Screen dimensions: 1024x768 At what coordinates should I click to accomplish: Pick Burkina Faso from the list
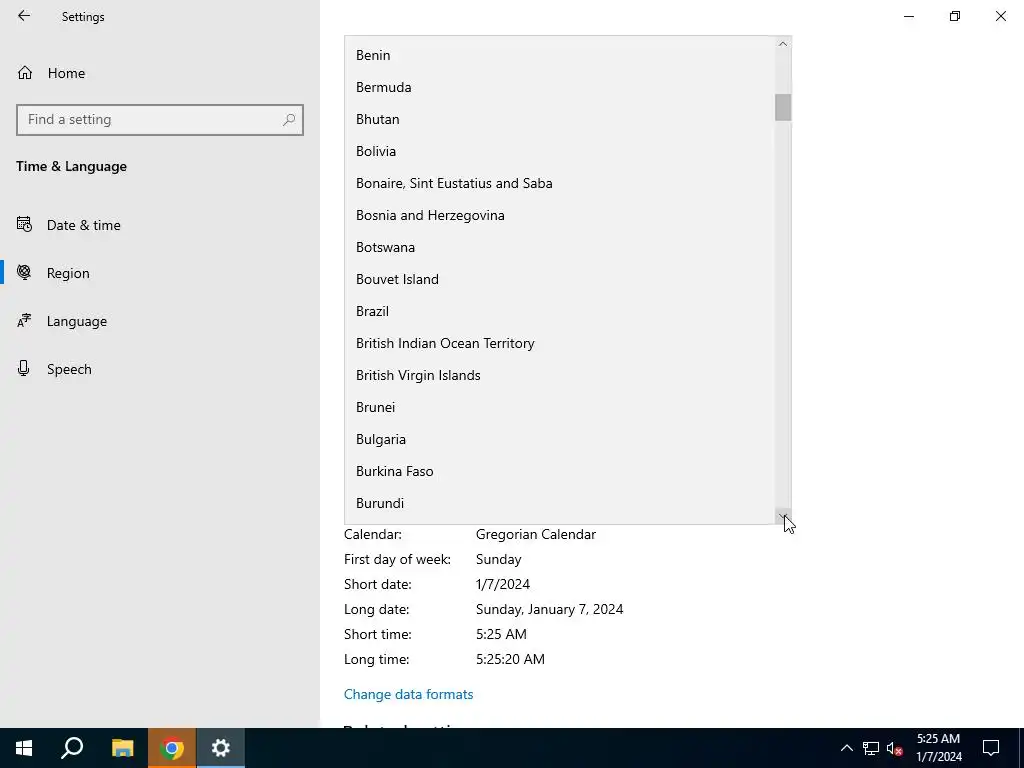(x=560, y=472)
